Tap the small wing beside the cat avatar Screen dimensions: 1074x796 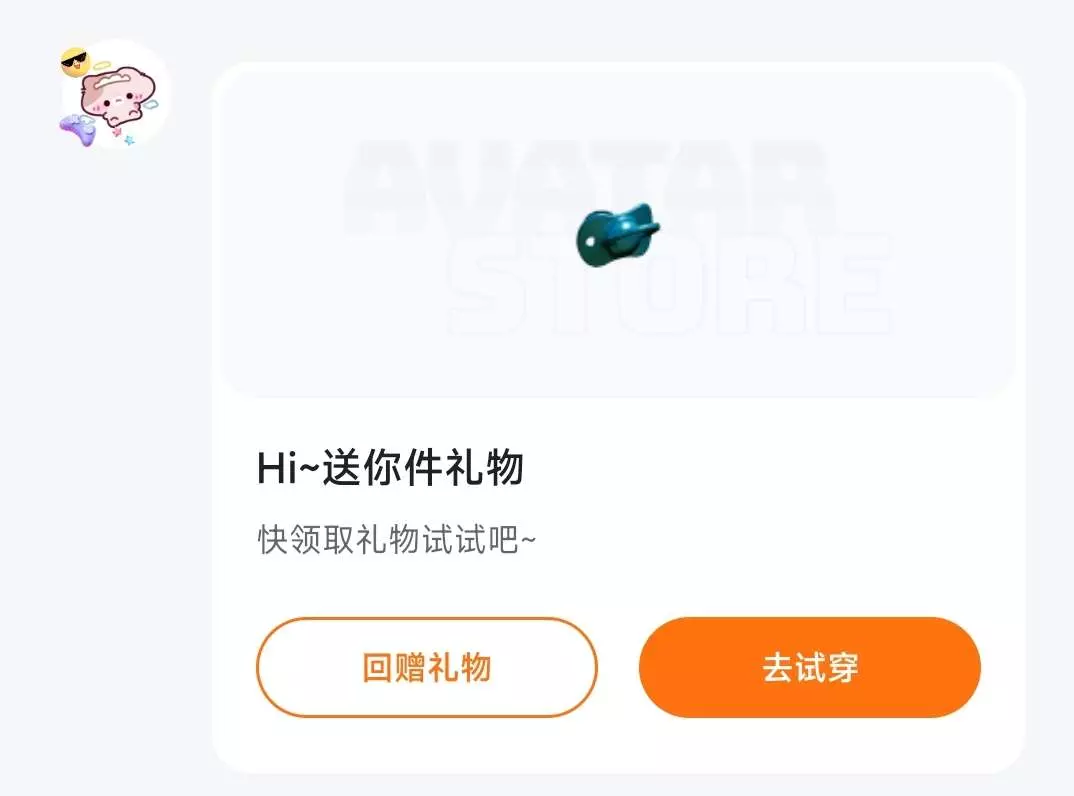click(x=152, y=103)
